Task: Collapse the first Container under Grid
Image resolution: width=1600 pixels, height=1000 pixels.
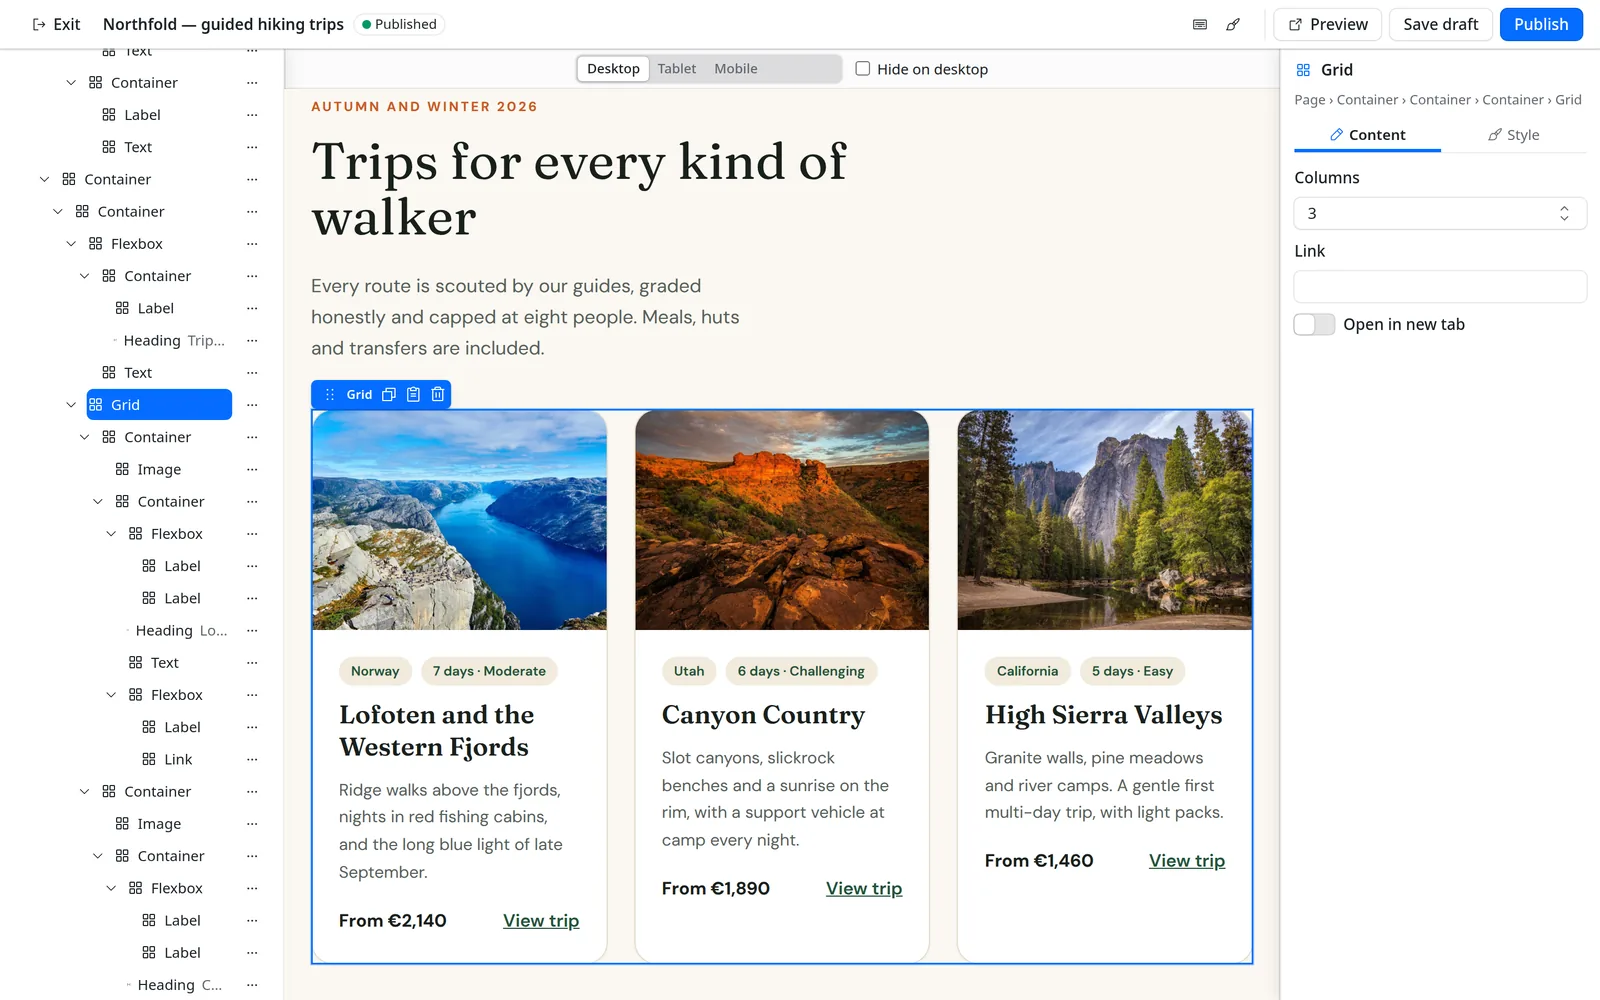Action: [85, 437]
